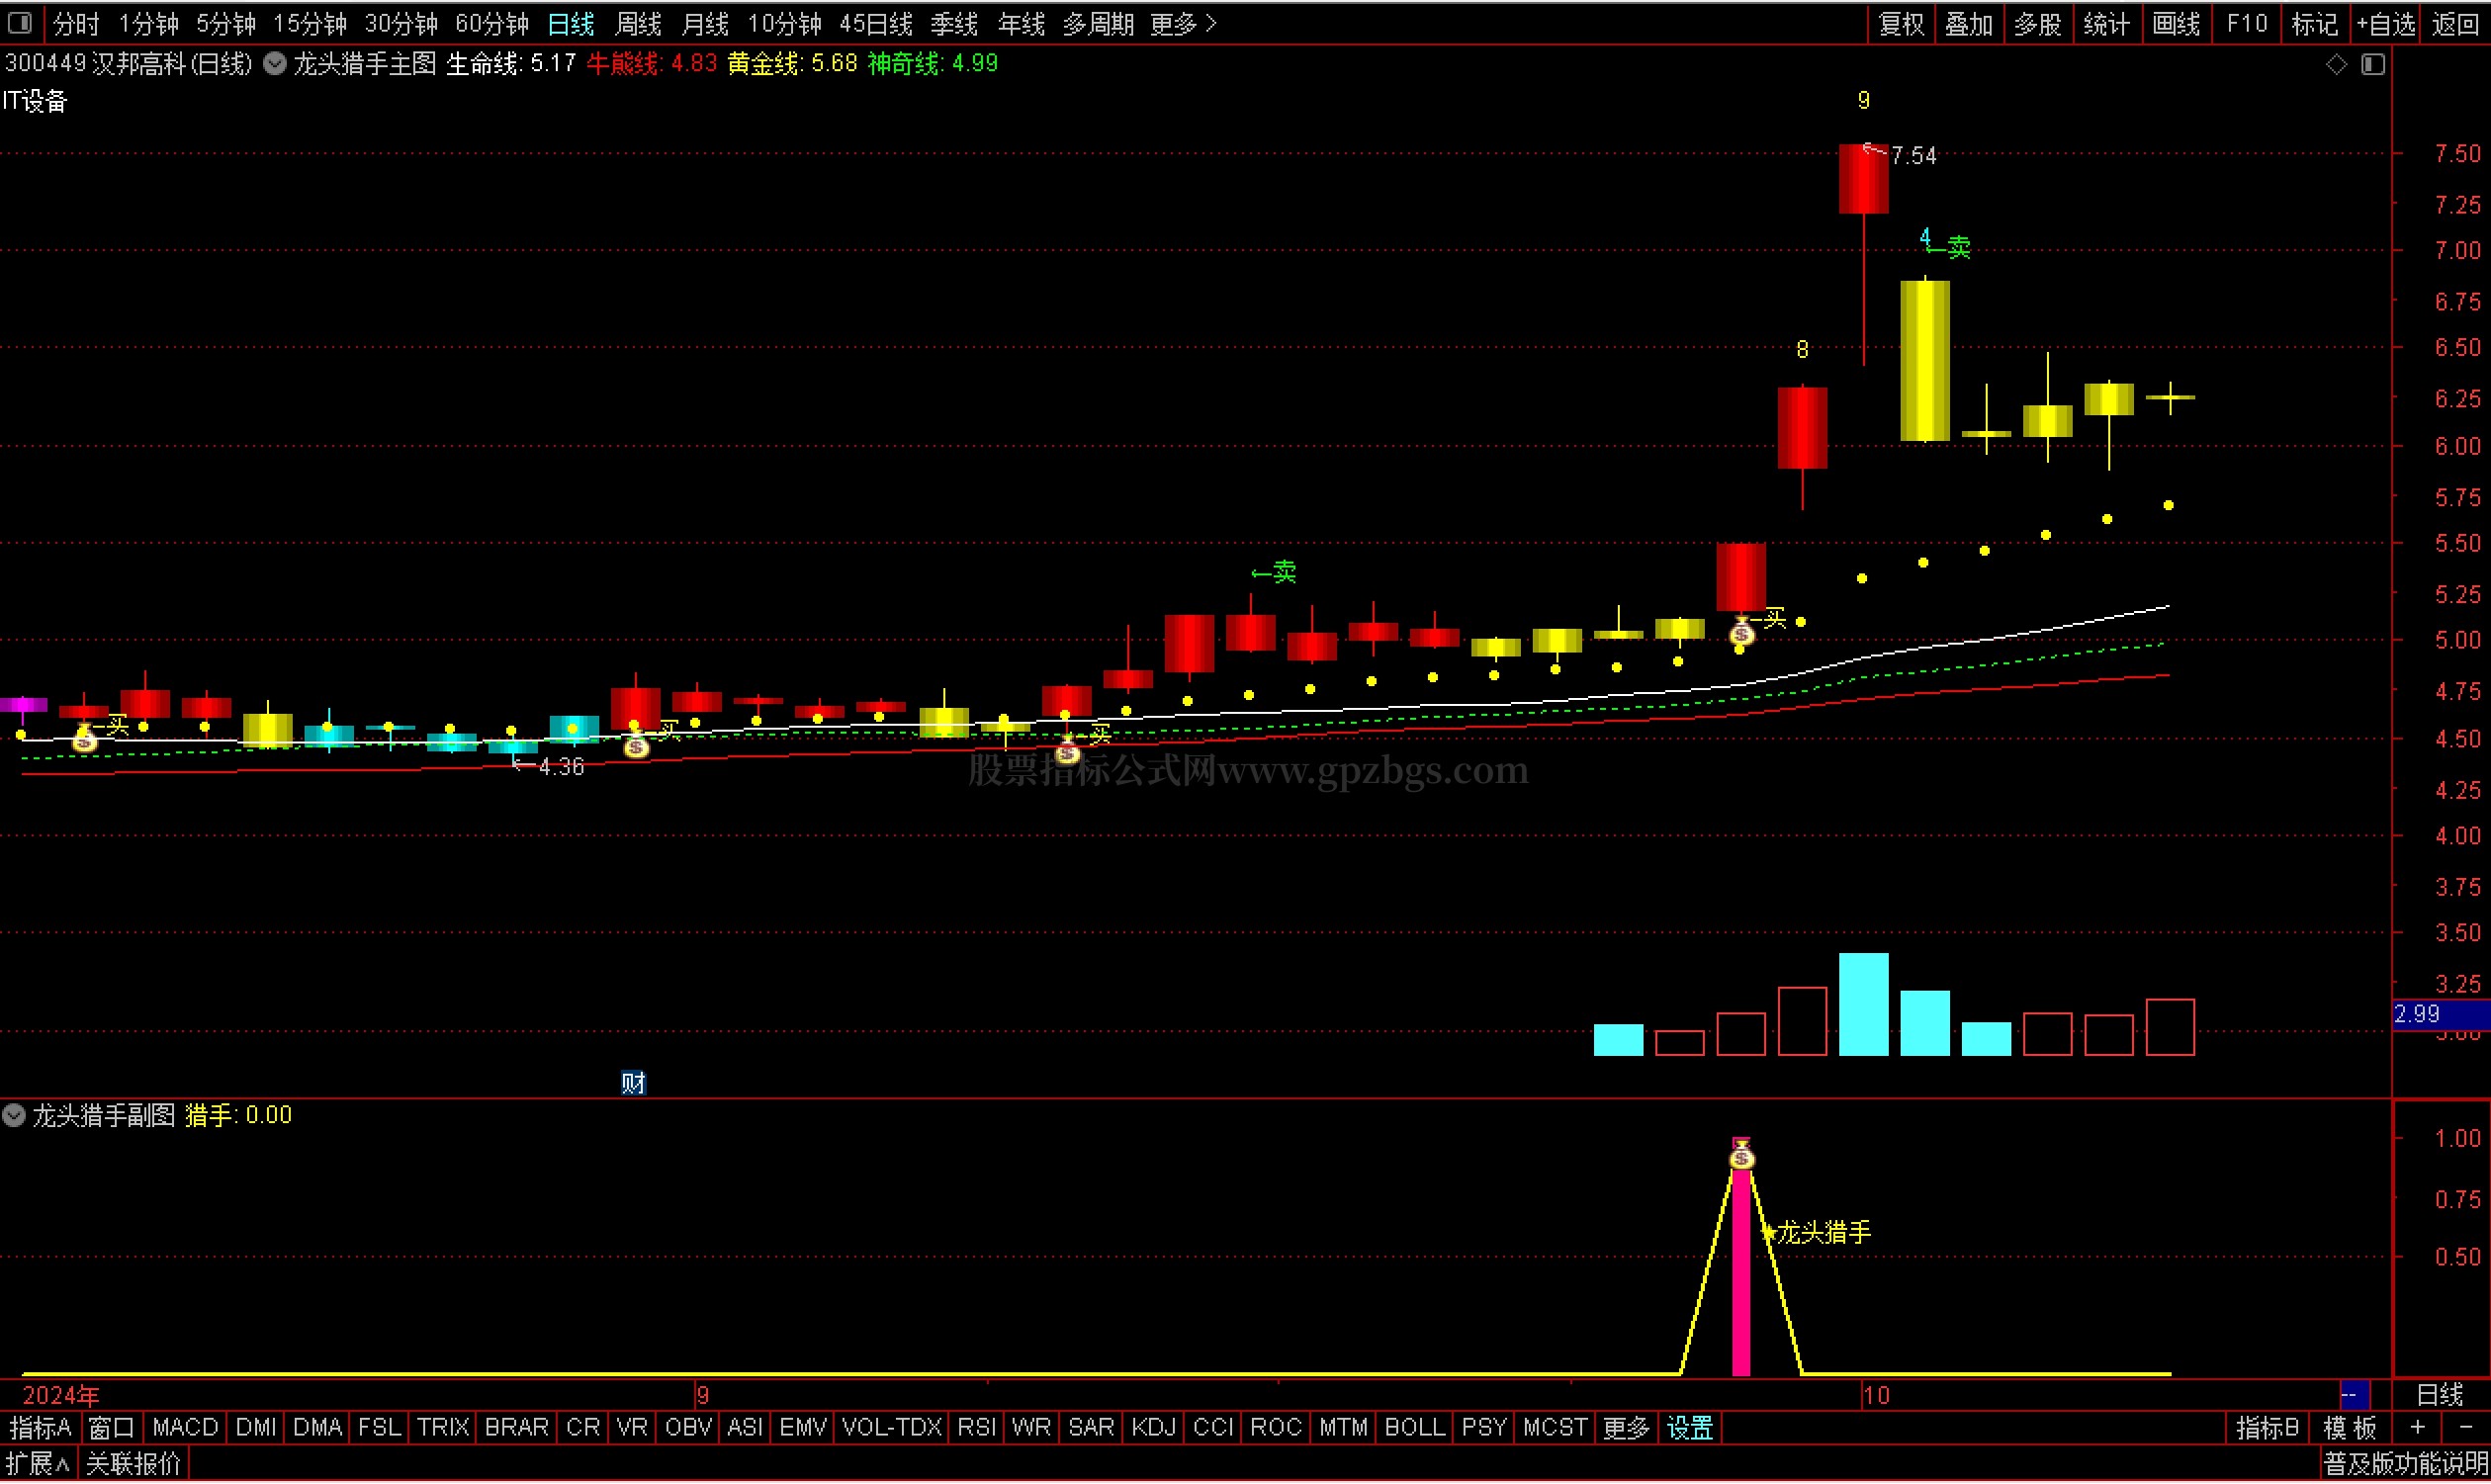Open the 统计 statistics tool
Screen dimensions: 2491x1484
pos(2106,23)
